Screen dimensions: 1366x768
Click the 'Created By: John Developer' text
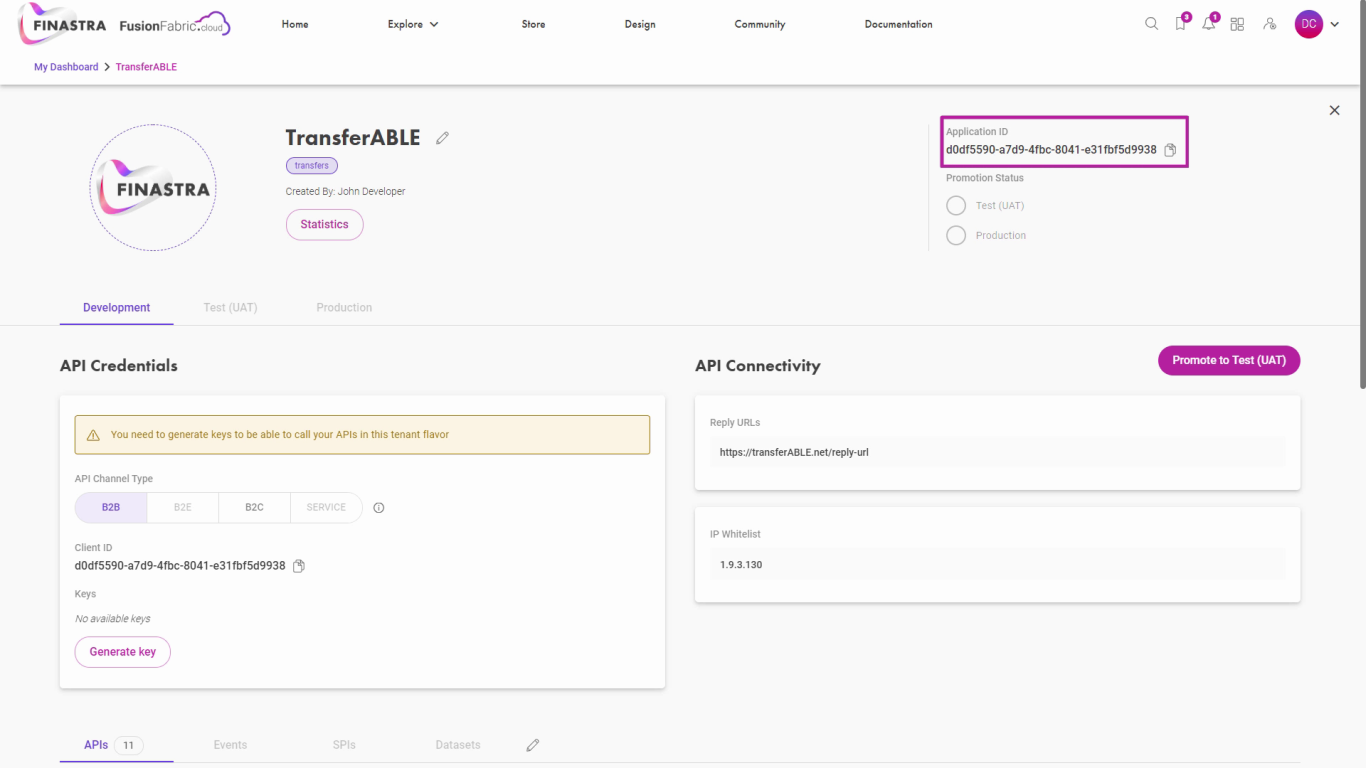coord(346,192)
